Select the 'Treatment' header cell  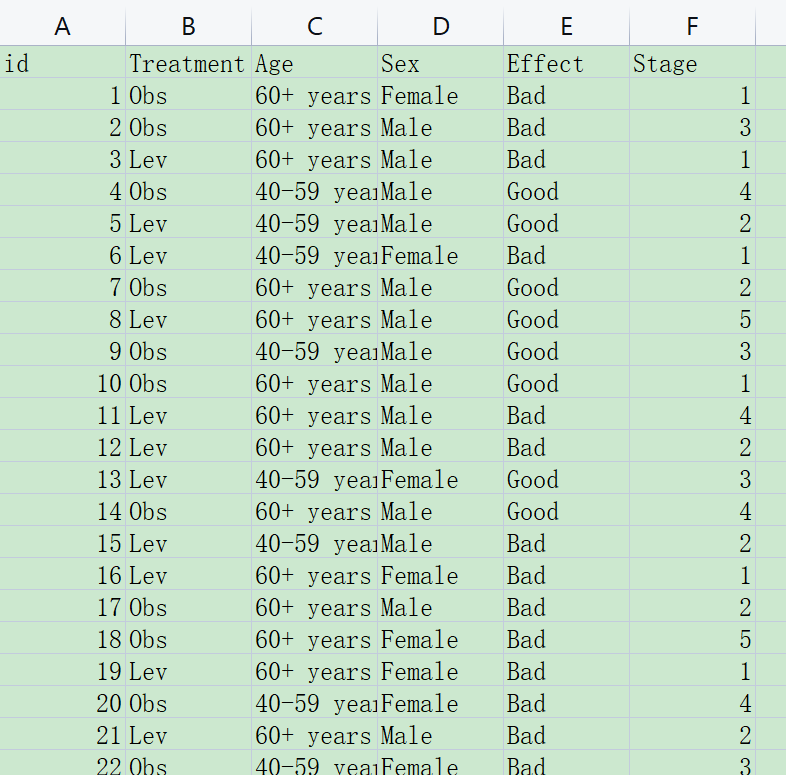(x=188, y=64)
